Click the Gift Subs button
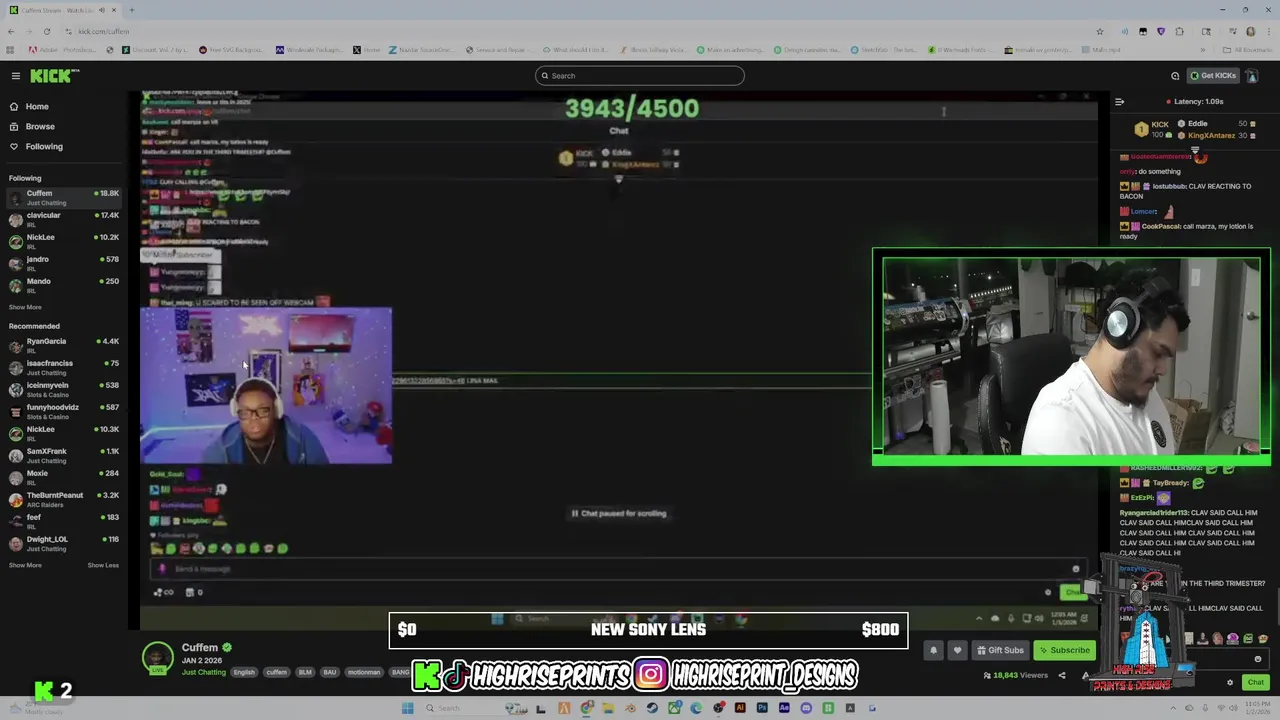Image resolution: width=1280 pixels, height=720 pixels. click(1000, 650)
